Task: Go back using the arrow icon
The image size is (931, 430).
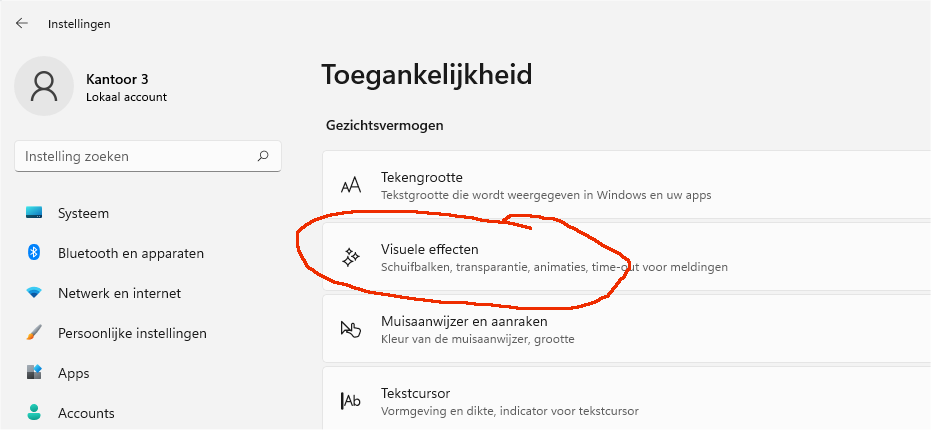Action: point(22,23)
